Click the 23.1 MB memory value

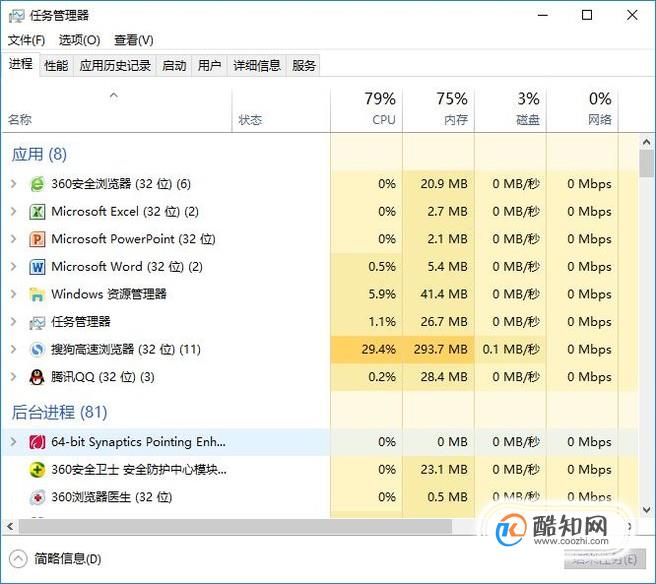pos(444,469)
